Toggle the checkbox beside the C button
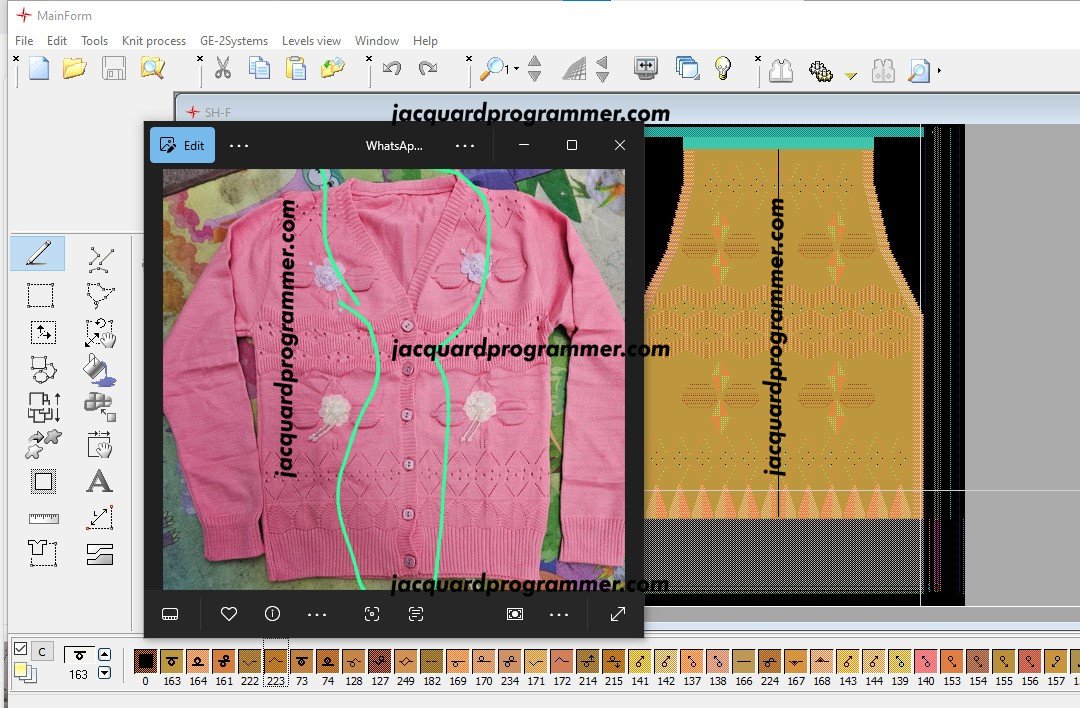Viewport: 1080px width, 708px height. pyautogui.click(x=21, y=650)
